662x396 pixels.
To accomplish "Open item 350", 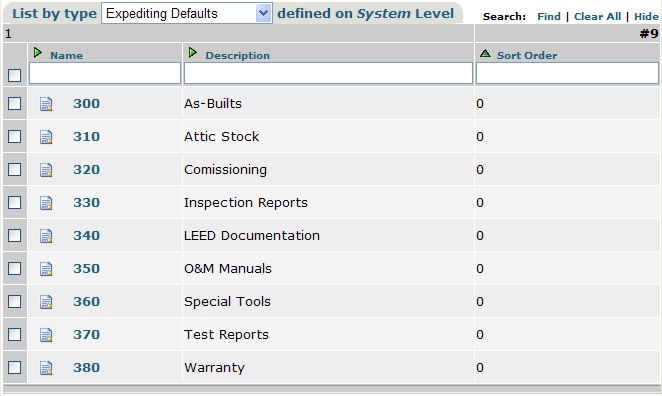I will point(87,269).
